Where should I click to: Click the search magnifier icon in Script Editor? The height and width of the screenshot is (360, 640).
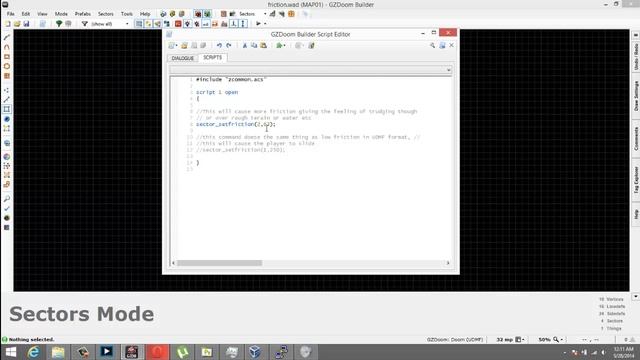[x=432, y=45]
